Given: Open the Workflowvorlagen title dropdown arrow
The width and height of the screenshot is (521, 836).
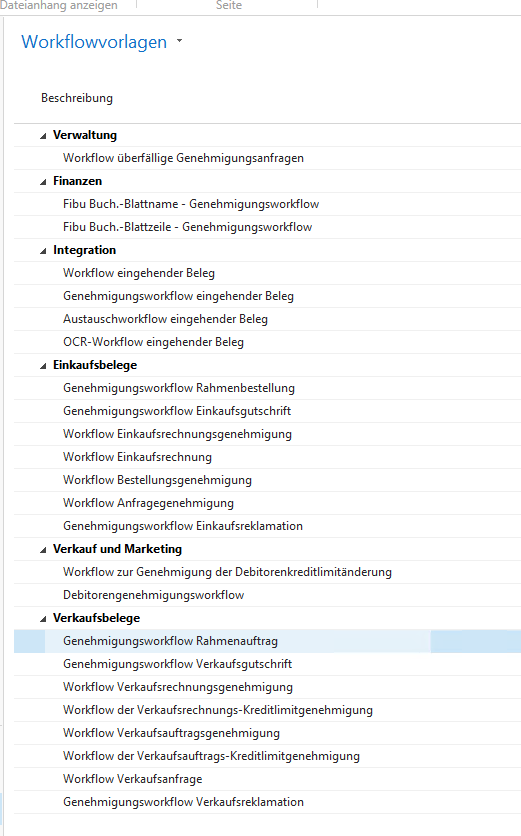Looking at the screenshot, I should click(x=179, y=41).
